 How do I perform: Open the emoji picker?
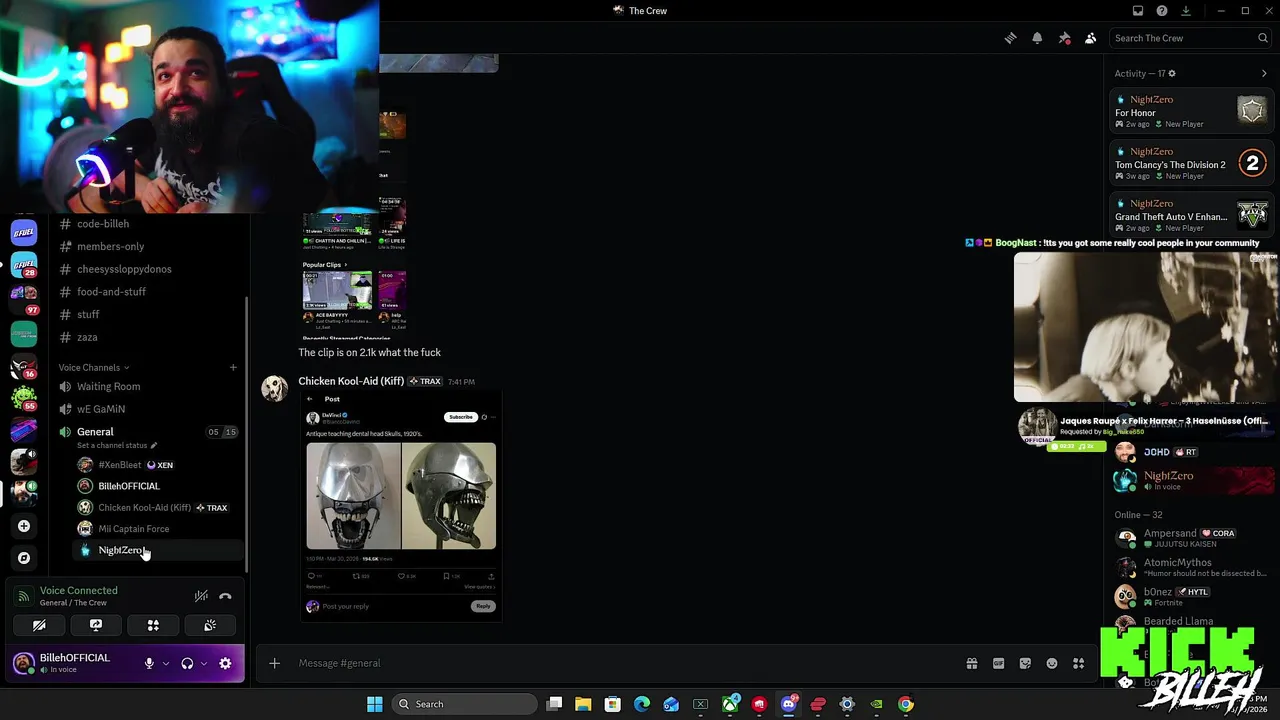(1052, 663)
